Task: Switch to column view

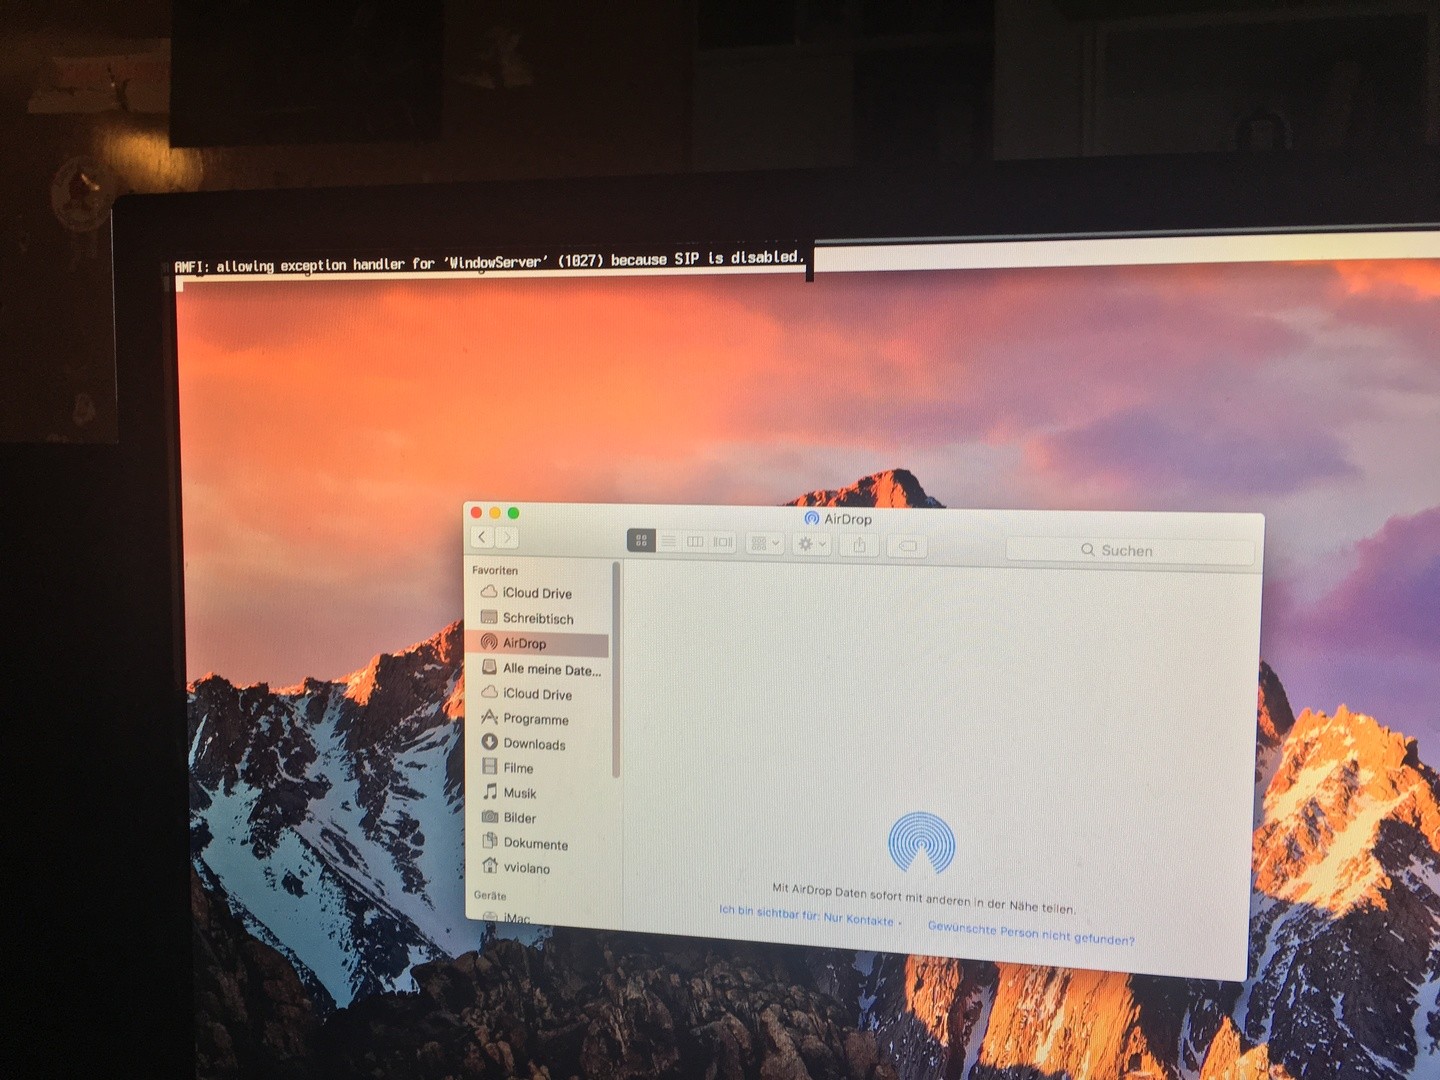Action: pos(695,541)
